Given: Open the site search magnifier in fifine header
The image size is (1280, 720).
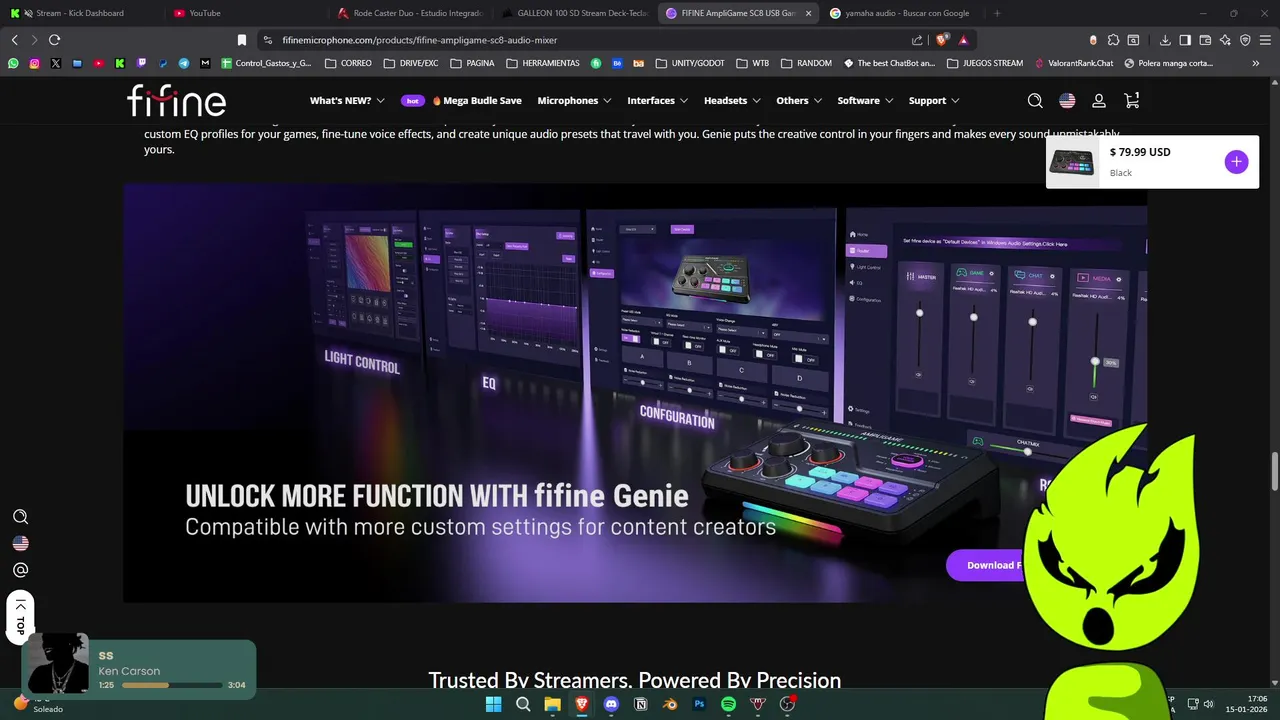Looking at the screenshot, I should point(1035,101).
